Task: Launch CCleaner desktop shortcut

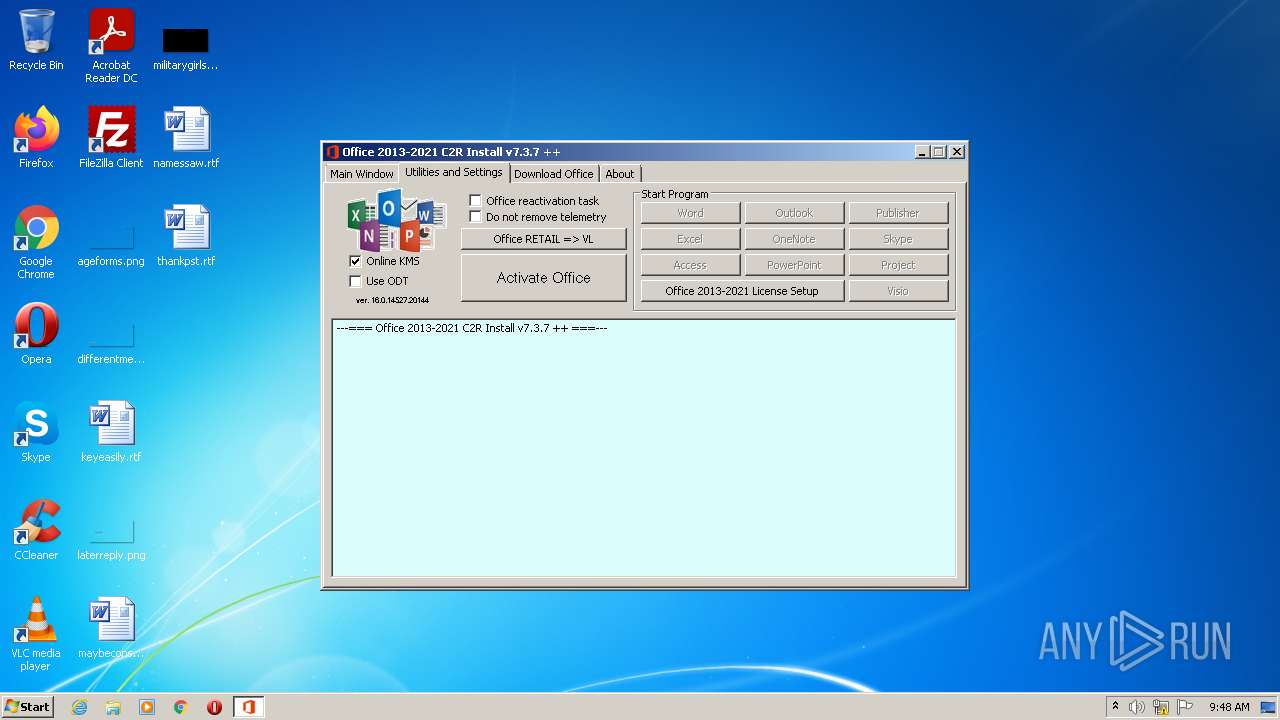Action: (36, 530)
